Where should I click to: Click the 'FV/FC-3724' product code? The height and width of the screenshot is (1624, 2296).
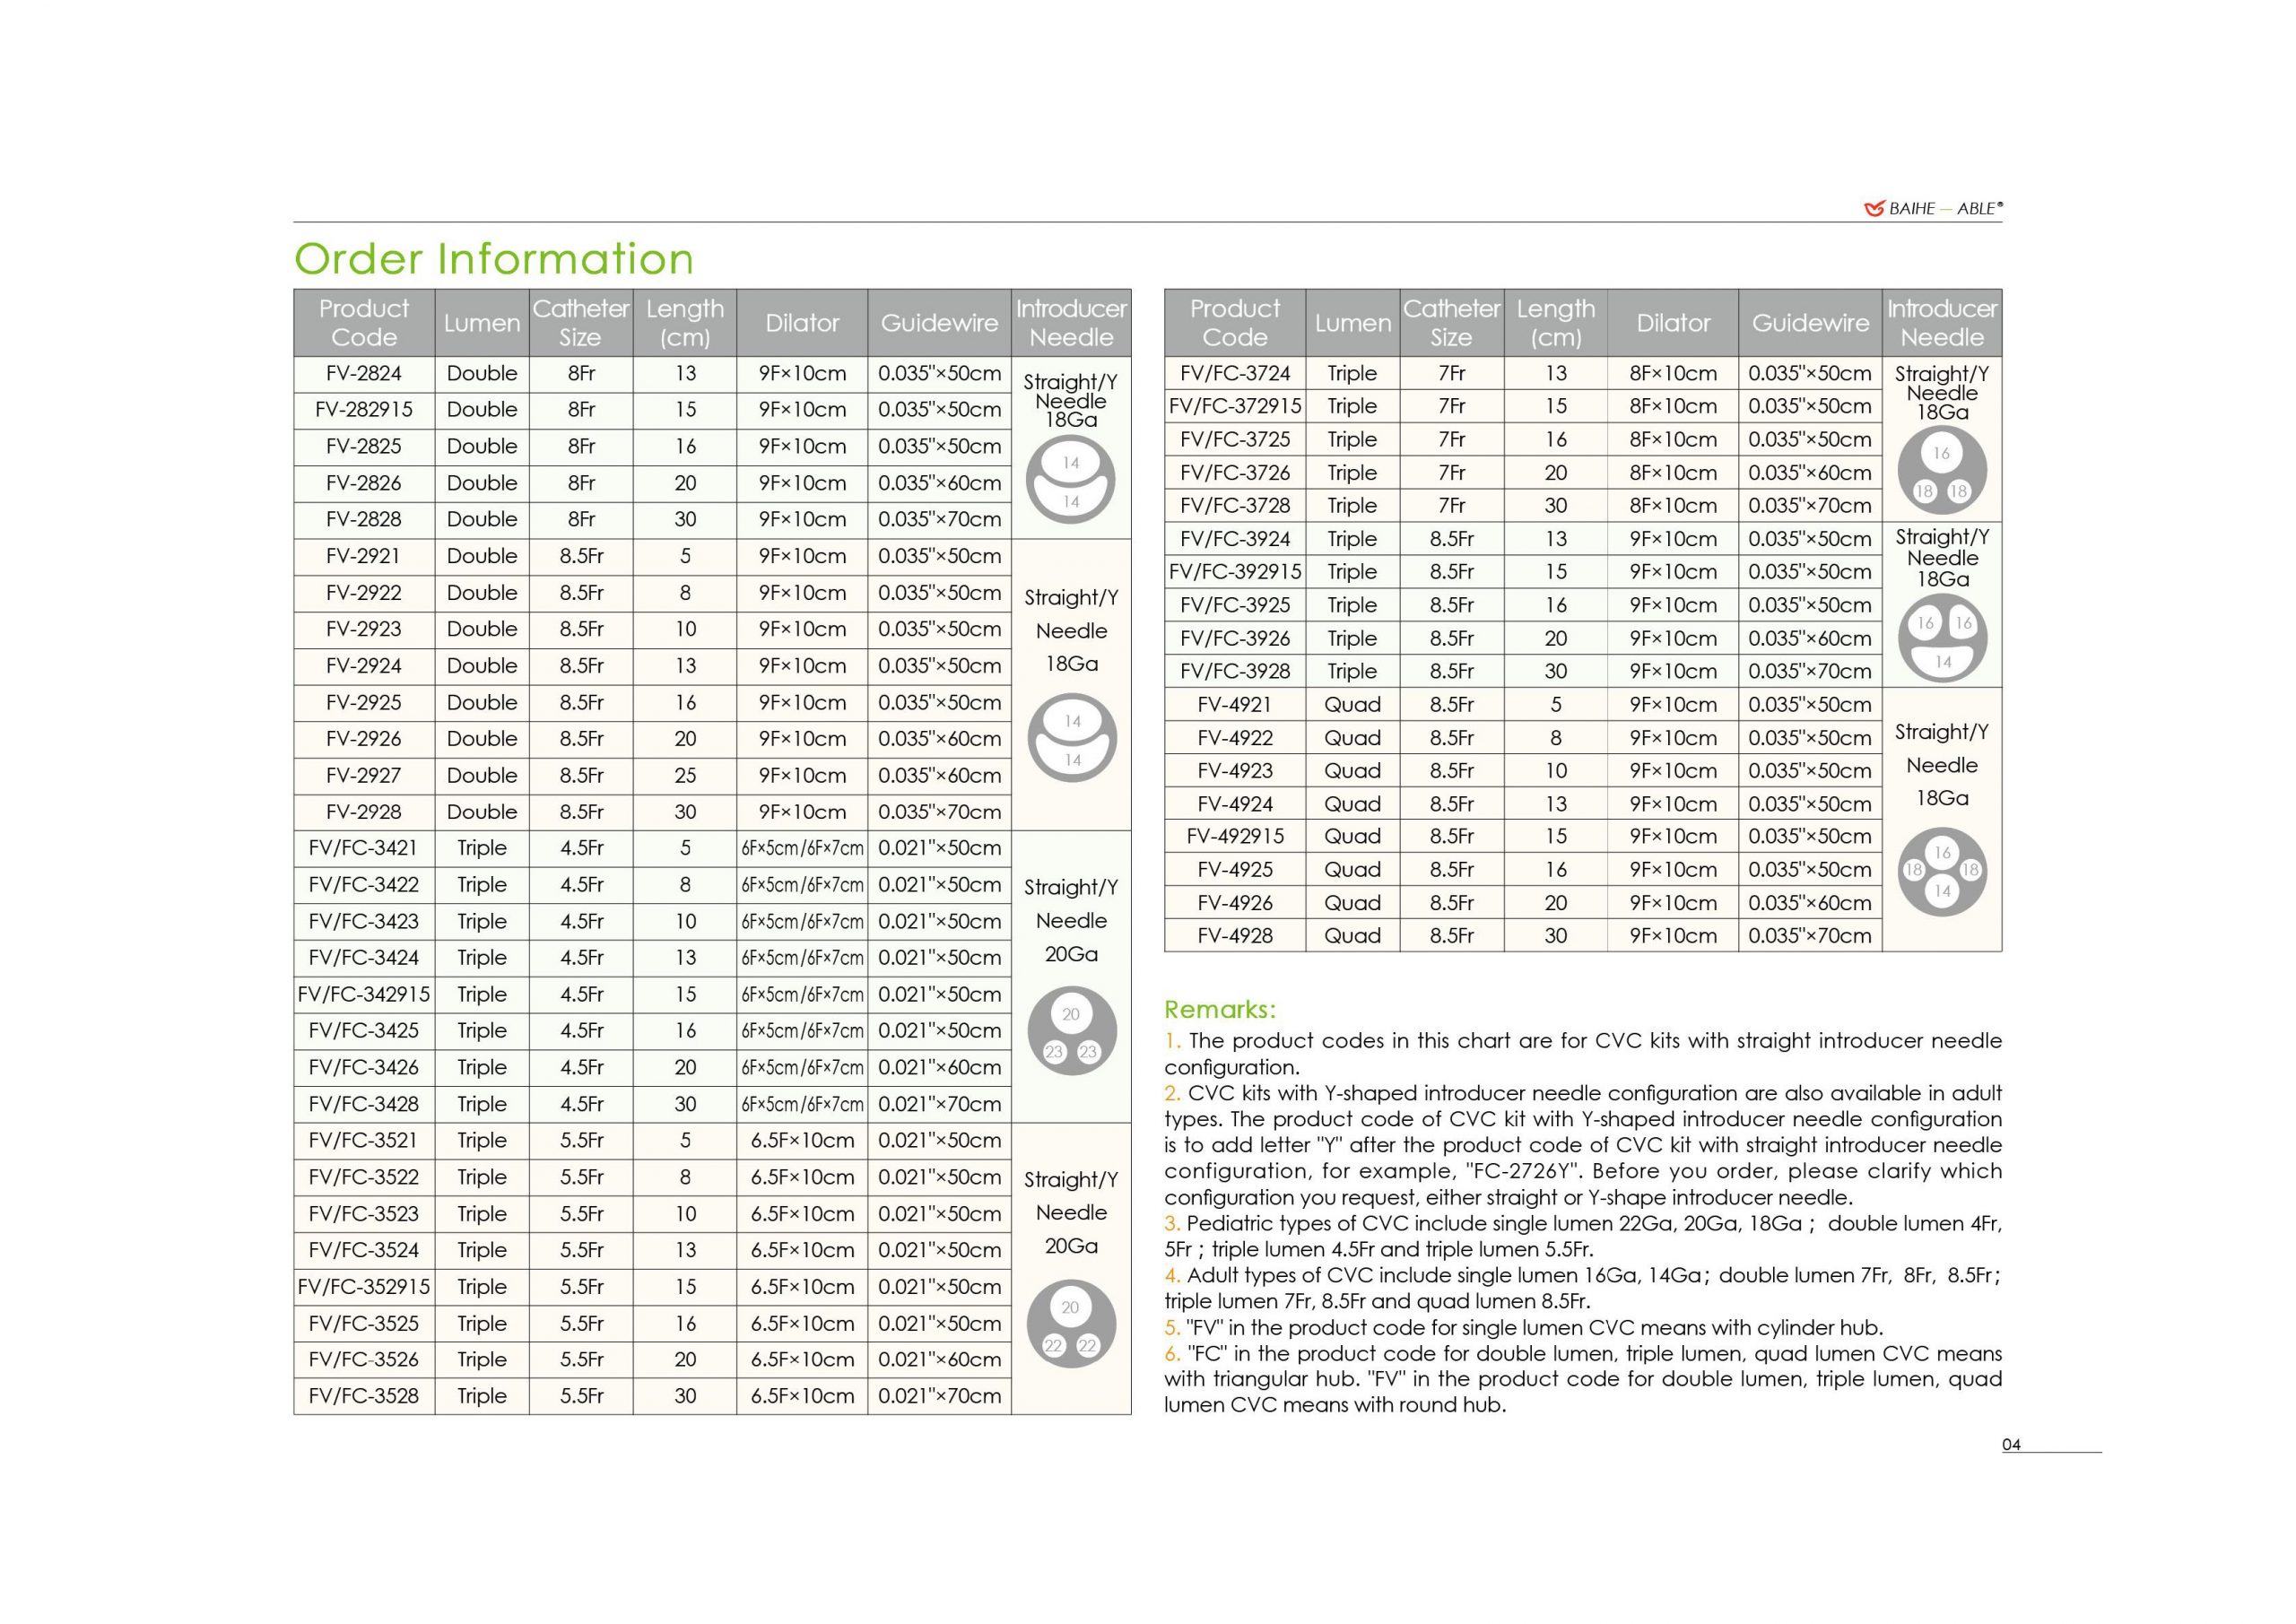coord(1235,374)
